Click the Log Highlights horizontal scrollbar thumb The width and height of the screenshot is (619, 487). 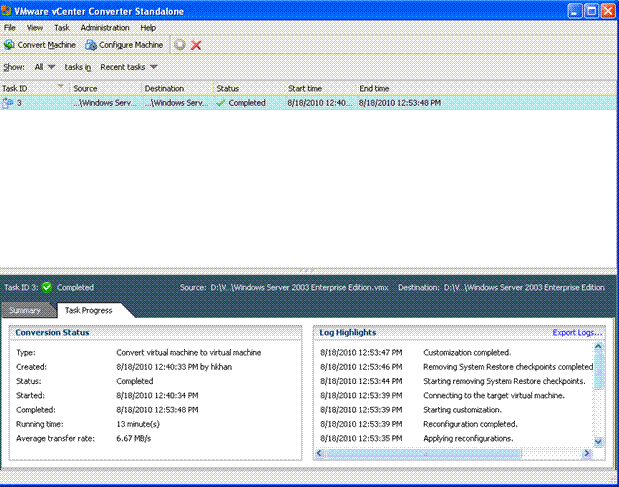(424, 453)
